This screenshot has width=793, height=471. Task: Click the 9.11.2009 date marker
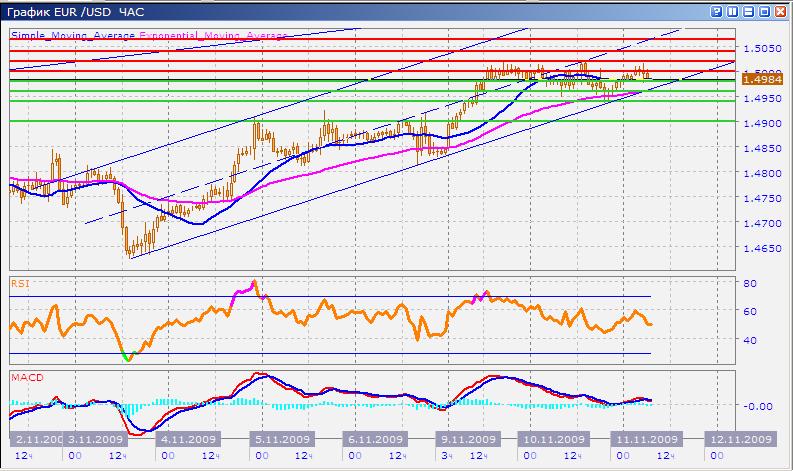tap(468, 439)
